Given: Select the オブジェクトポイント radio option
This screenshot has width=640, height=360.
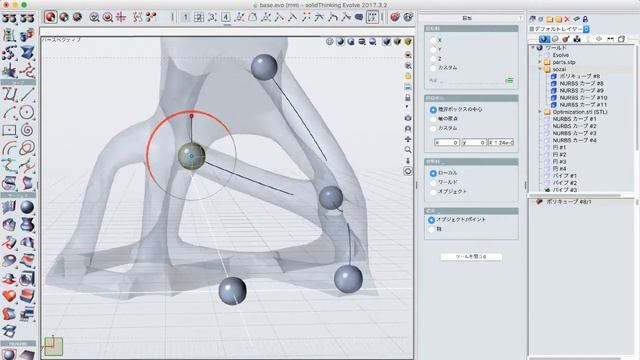Looking at the screenshot, I should pos(431,220).
